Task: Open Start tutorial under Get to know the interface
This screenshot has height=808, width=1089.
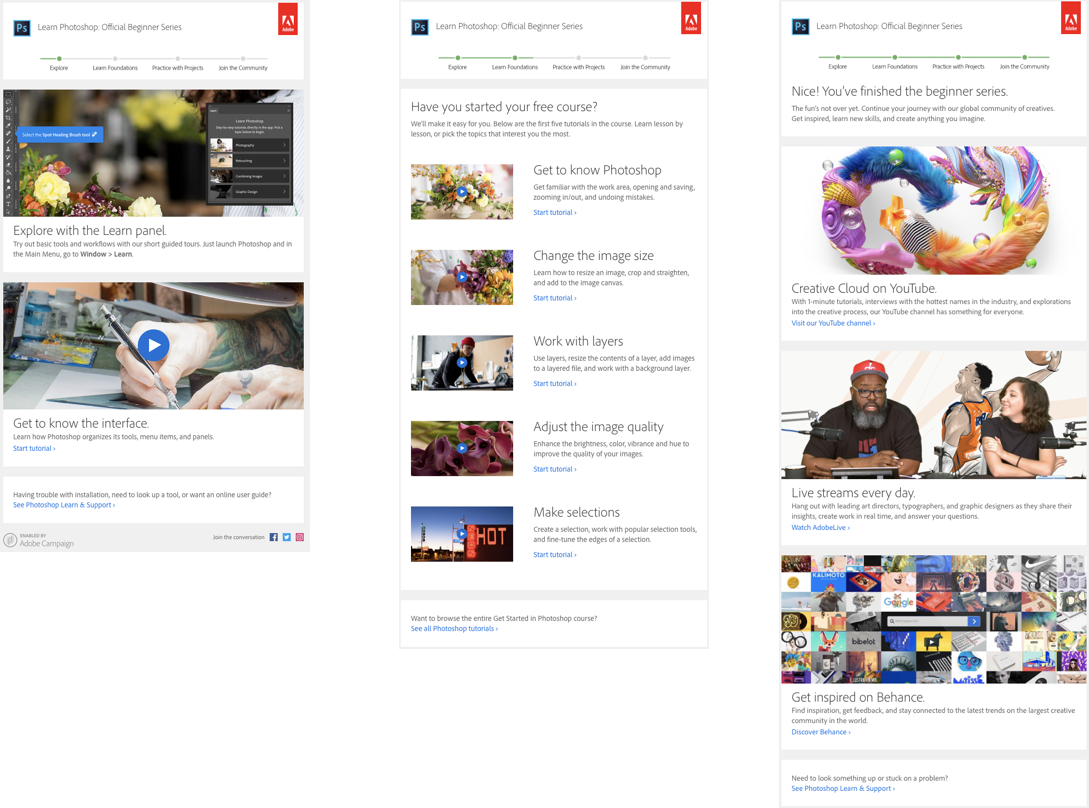Action: coord(34,449)
